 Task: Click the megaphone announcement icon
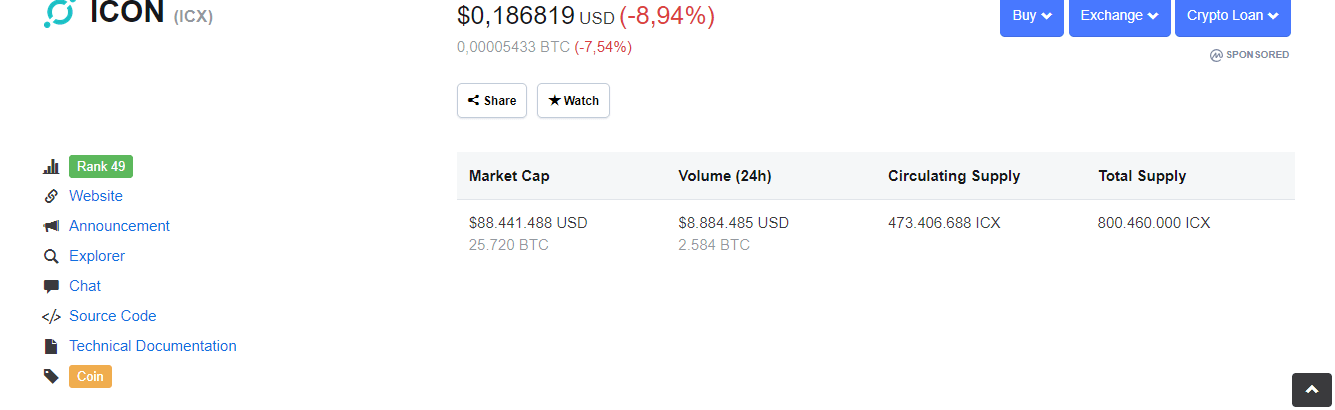[x=51, y=226]
